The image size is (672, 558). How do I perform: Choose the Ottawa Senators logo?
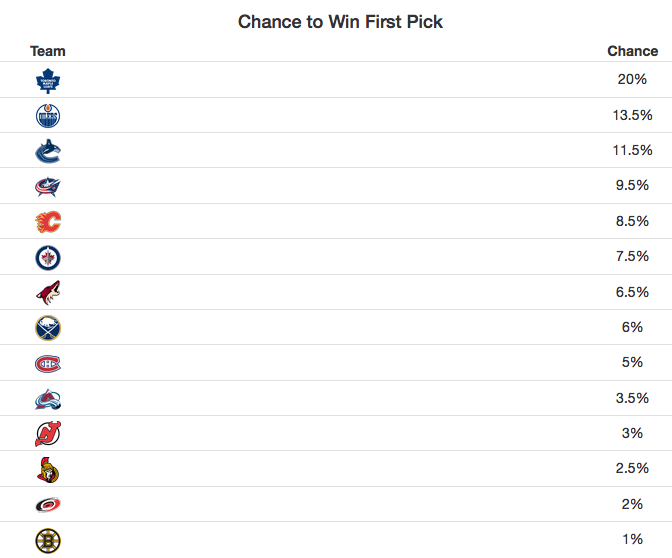[x=48, y=470]
